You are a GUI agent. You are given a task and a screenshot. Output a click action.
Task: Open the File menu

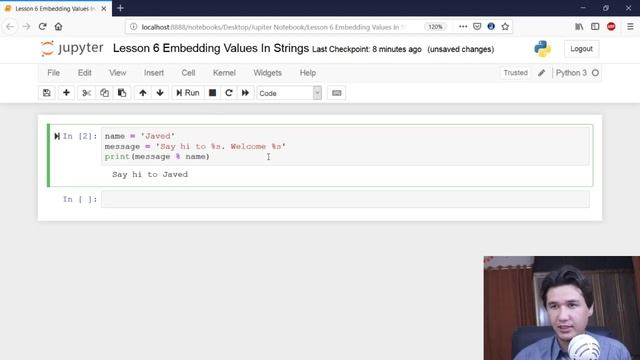point(53,73)
